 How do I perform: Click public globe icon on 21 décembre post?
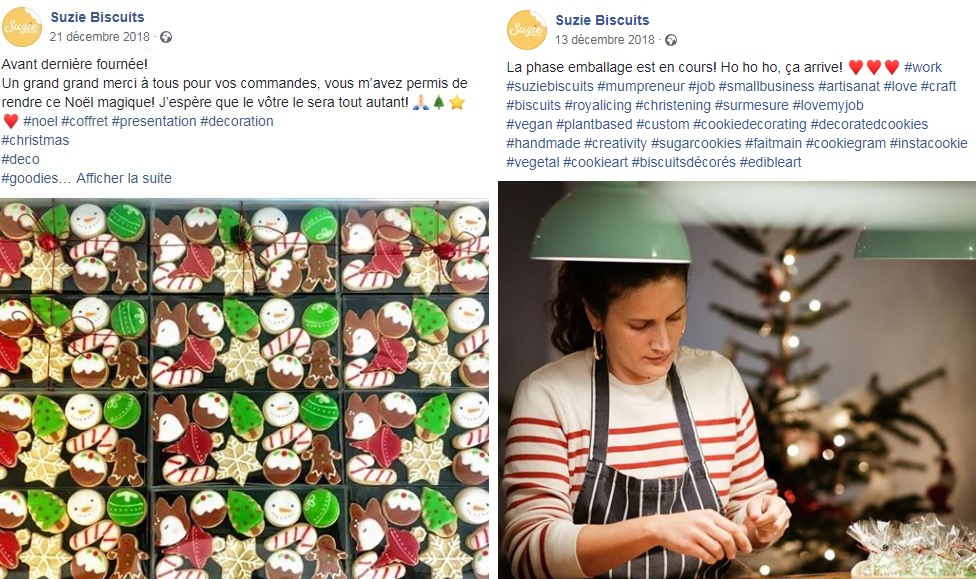tap(166, 37)
